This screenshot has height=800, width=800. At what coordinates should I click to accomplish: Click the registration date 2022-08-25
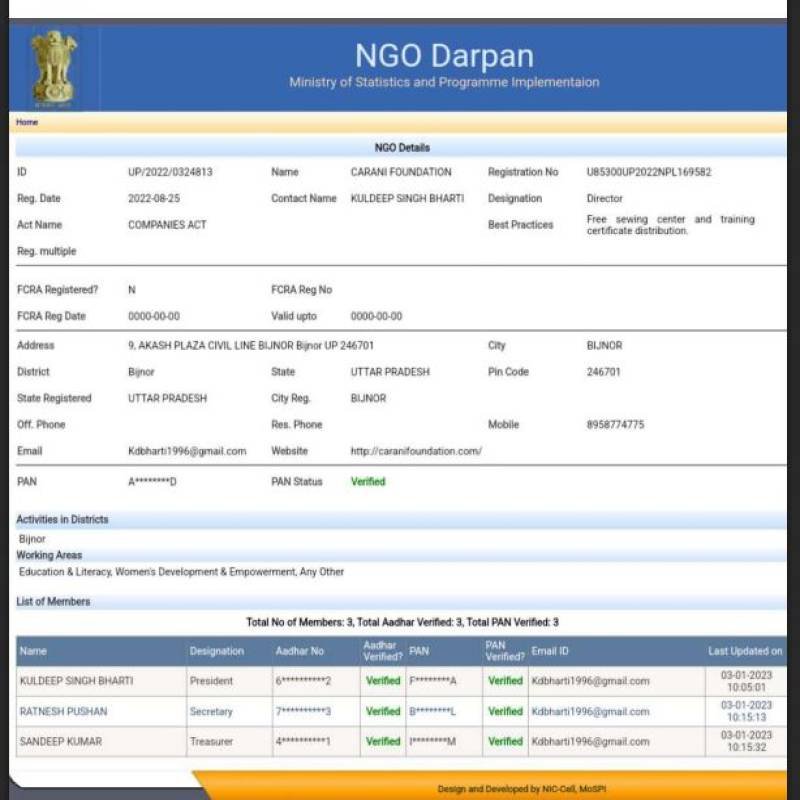click(154, 198)
